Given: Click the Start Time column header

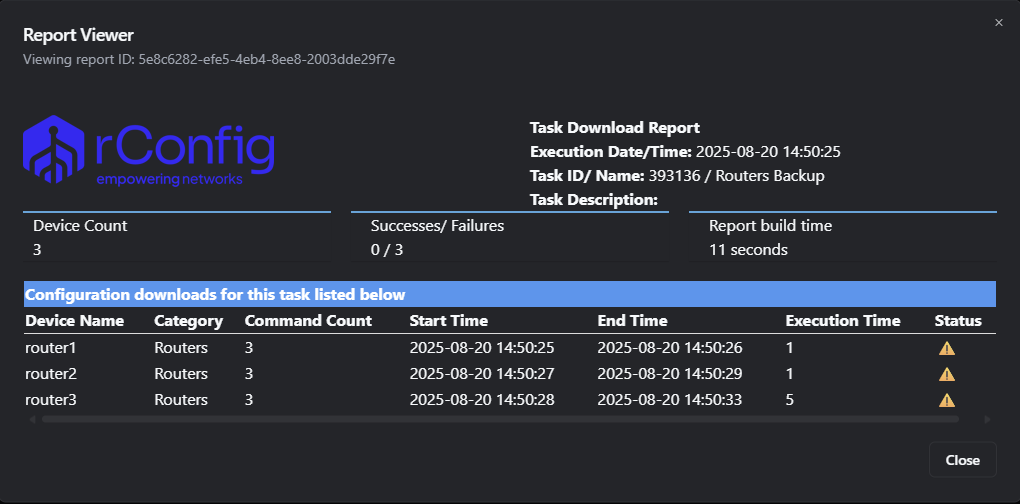Looking at the screenshot, I should pos(449,321).
